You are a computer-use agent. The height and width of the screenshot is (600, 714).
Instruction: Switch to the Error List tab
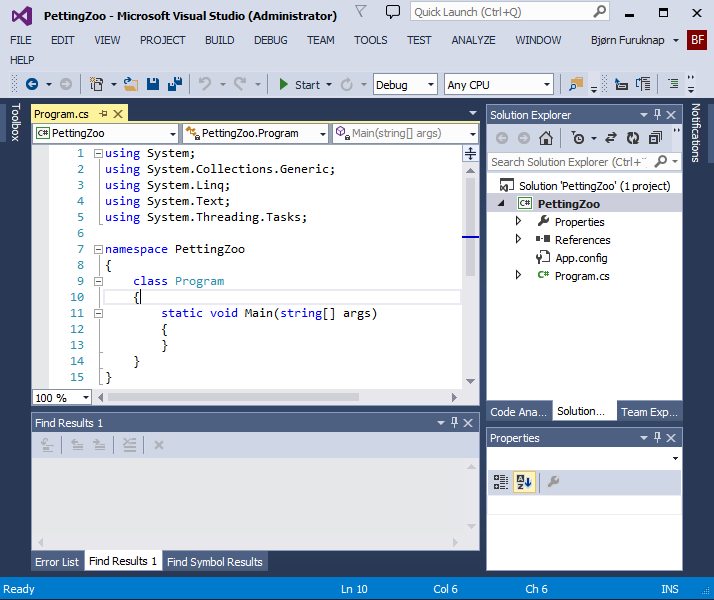pos(57,562)
